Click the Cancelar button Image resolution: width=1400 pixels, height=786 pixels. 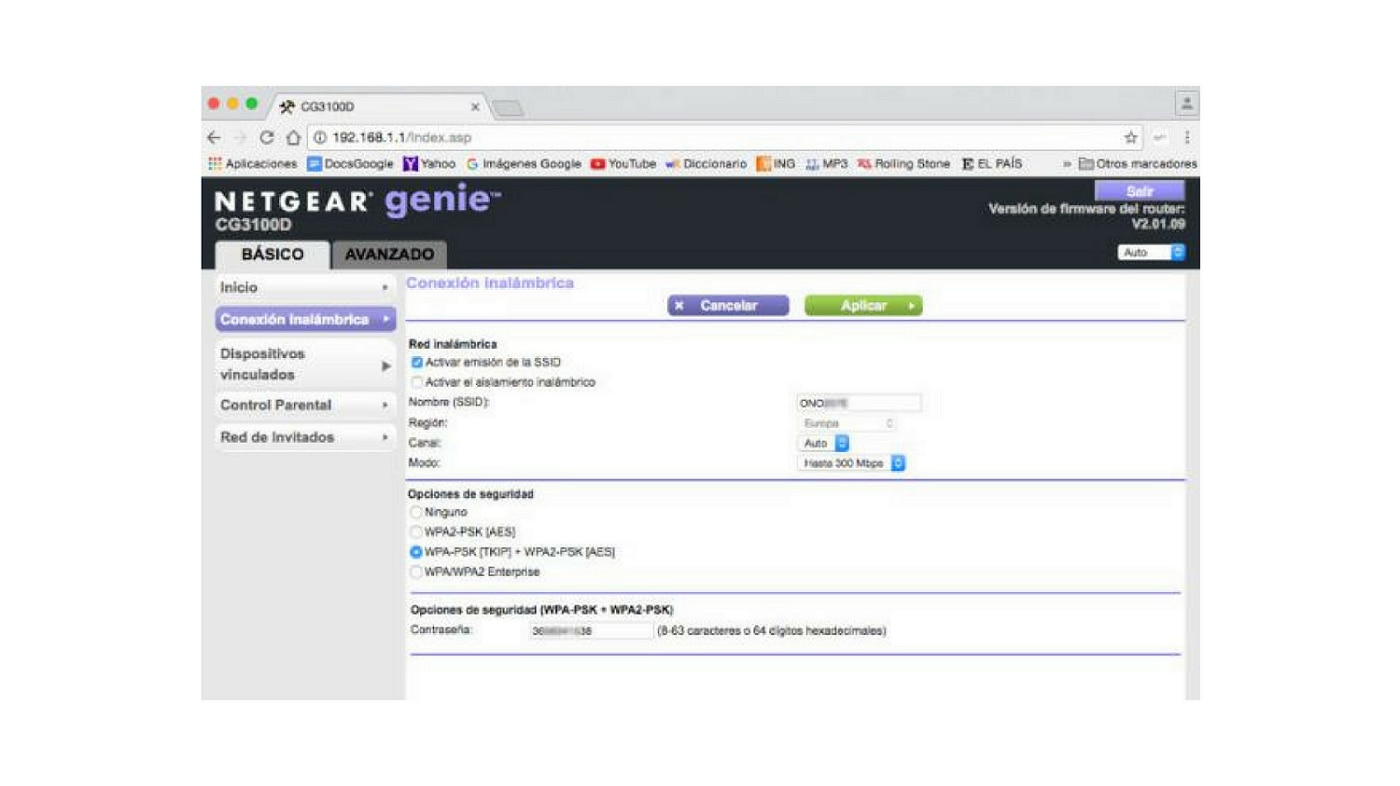728,306
